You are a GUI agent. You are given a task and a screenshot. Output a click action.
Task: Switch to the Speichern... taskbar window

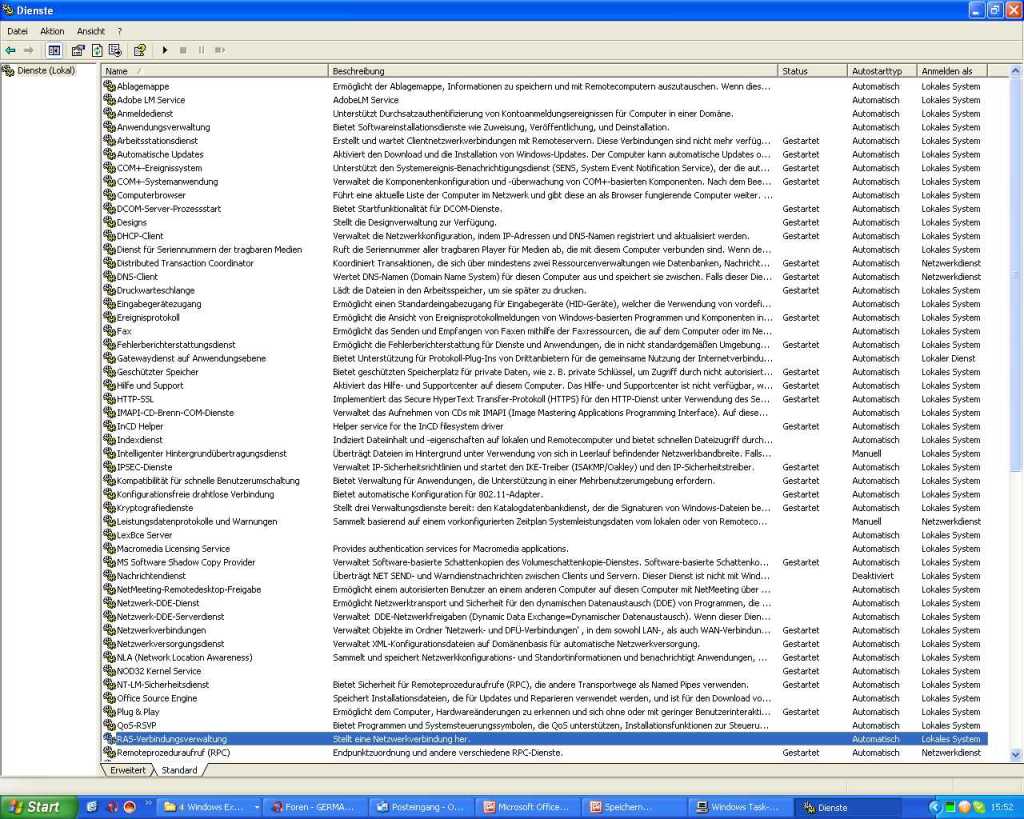tap(633, 808)
